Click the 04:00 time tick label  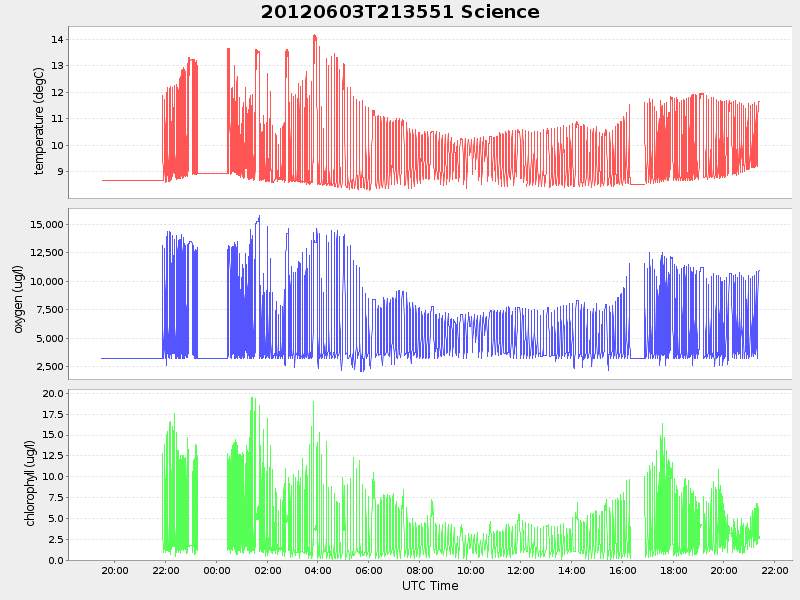click(318, 570)
